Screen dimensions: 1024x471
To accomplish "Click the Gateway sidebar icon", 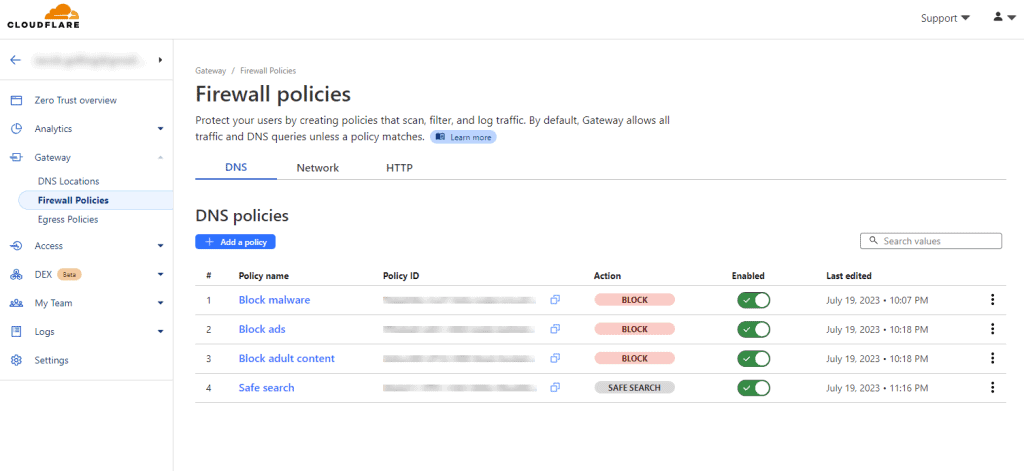I will pos(17,157).
